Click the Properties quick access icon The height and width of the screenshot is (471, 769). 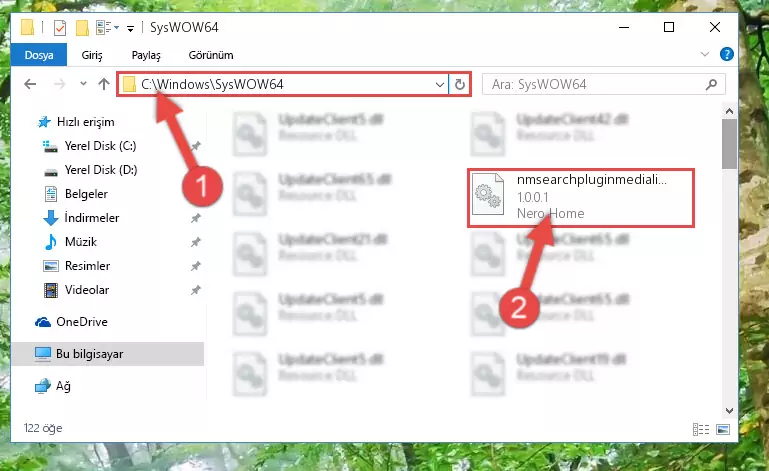(60, 27)
